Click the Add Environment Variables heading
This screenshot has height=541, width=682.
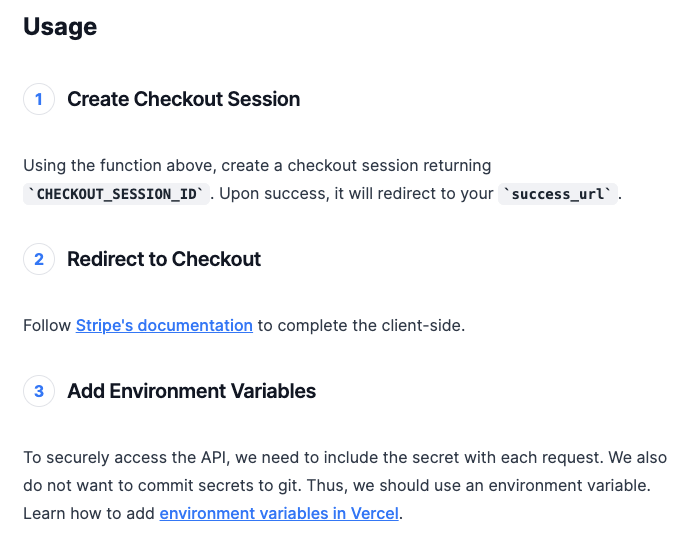pyautogui.click(x=191, y=391)
